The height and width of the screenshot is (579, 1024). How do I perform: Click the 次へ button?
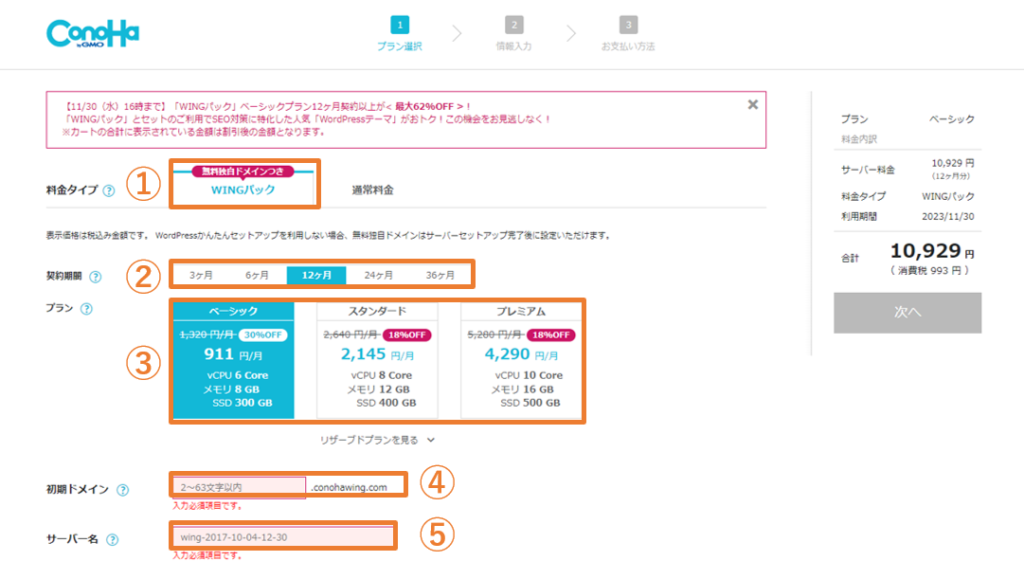coord(907,313)
